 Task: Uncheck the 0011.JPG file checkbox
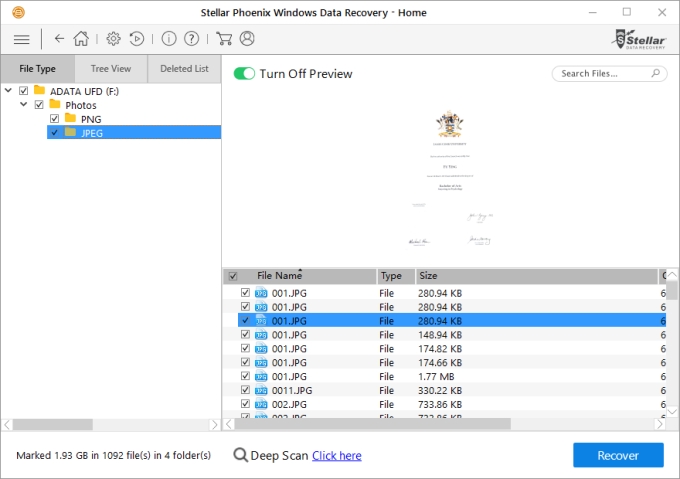245,390
